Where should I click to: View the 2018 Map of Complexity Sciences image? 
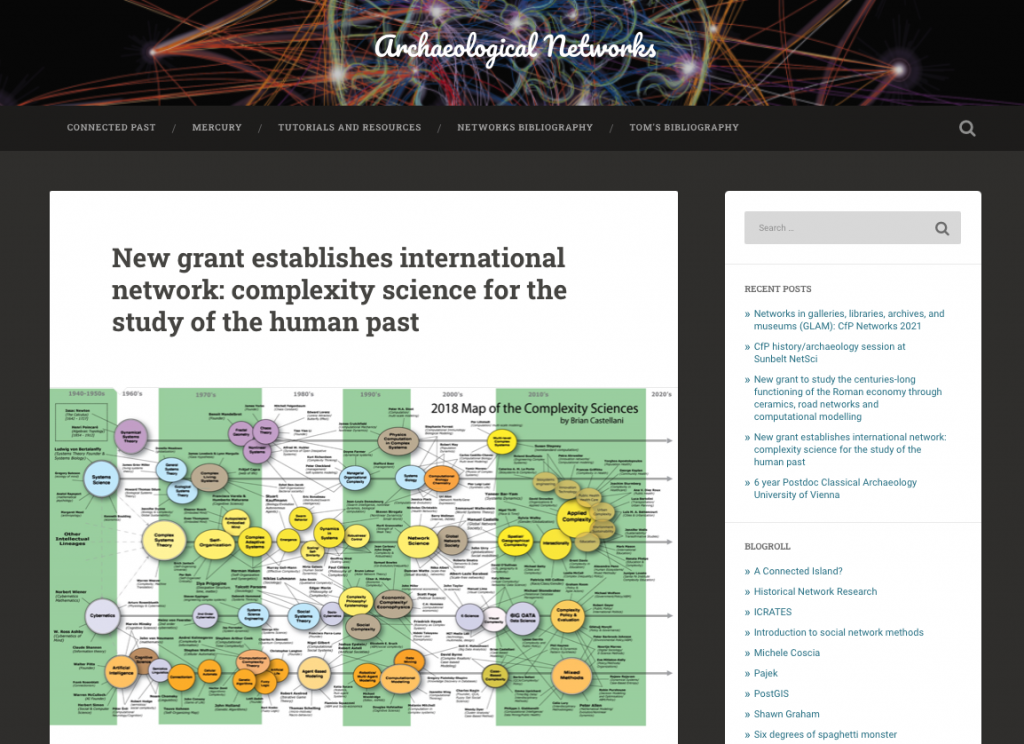tap(364, 557)
